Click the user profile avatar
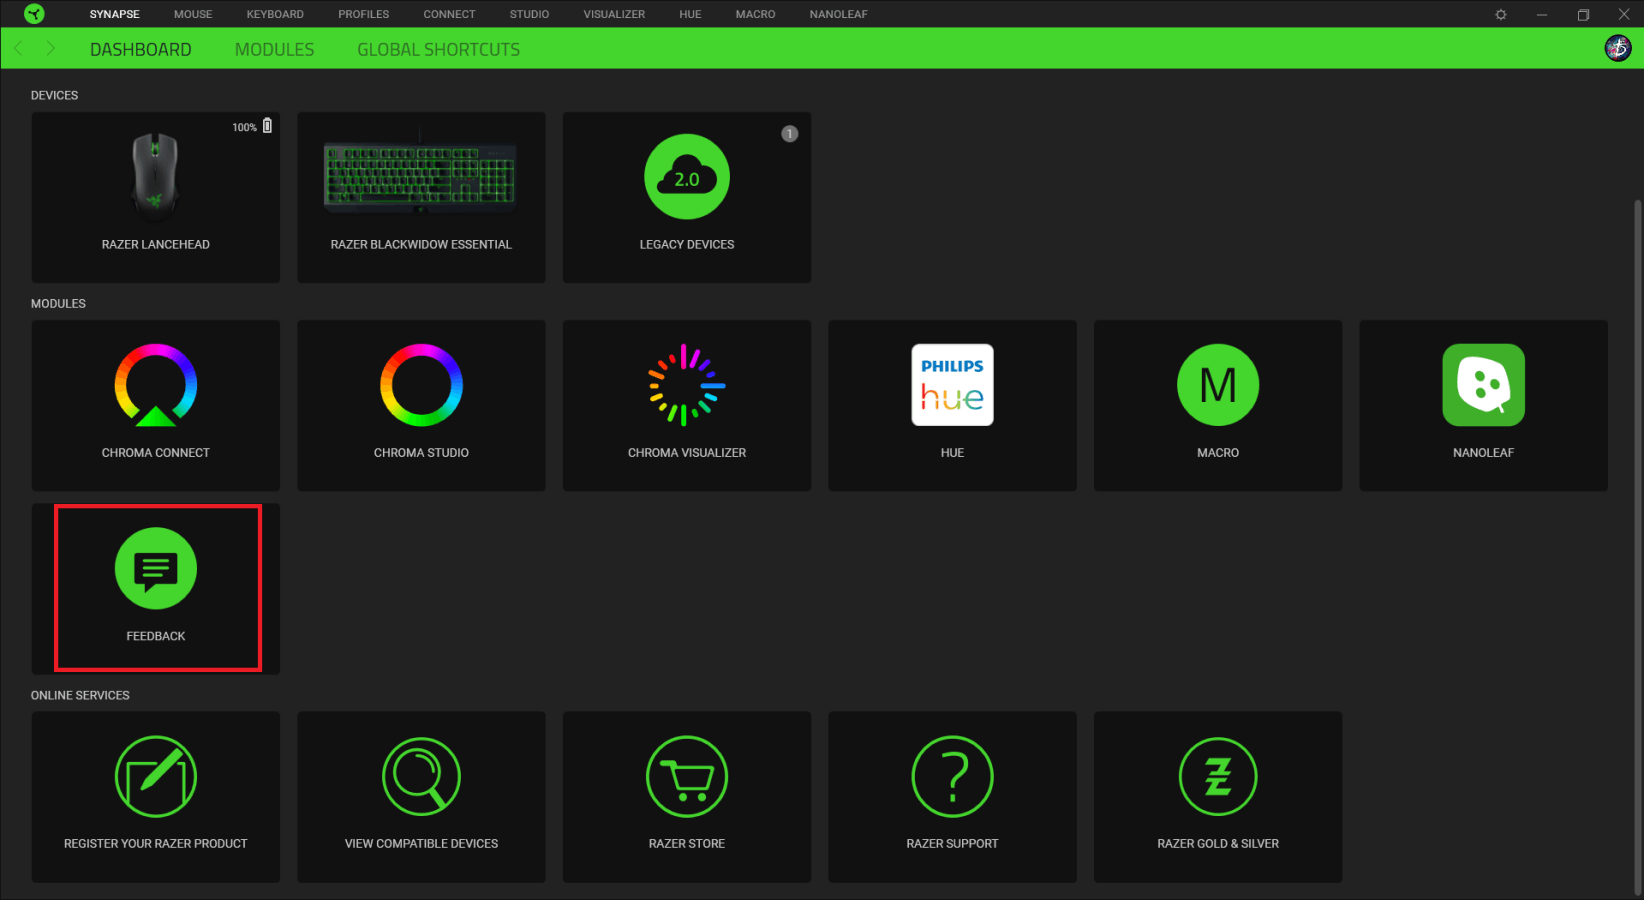 [1617, 48]
